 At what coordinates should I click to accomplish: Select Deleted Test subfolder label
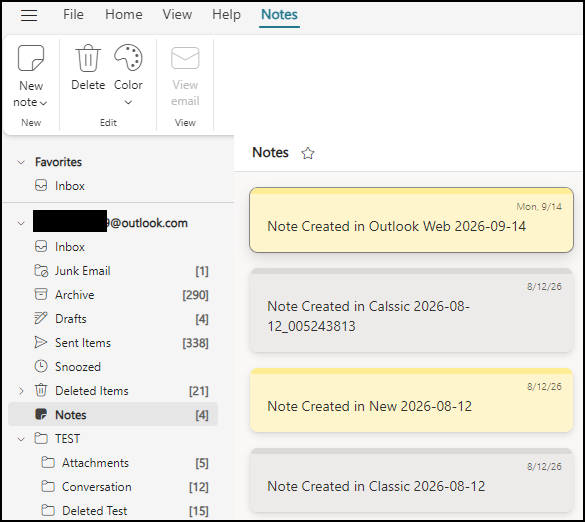94,510
